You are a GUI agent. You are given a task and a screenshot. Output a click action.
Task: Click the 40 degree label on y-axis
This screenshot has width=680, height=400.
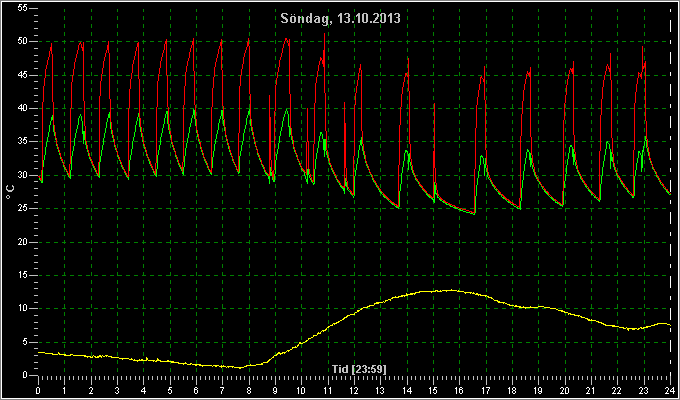[23, 108]
